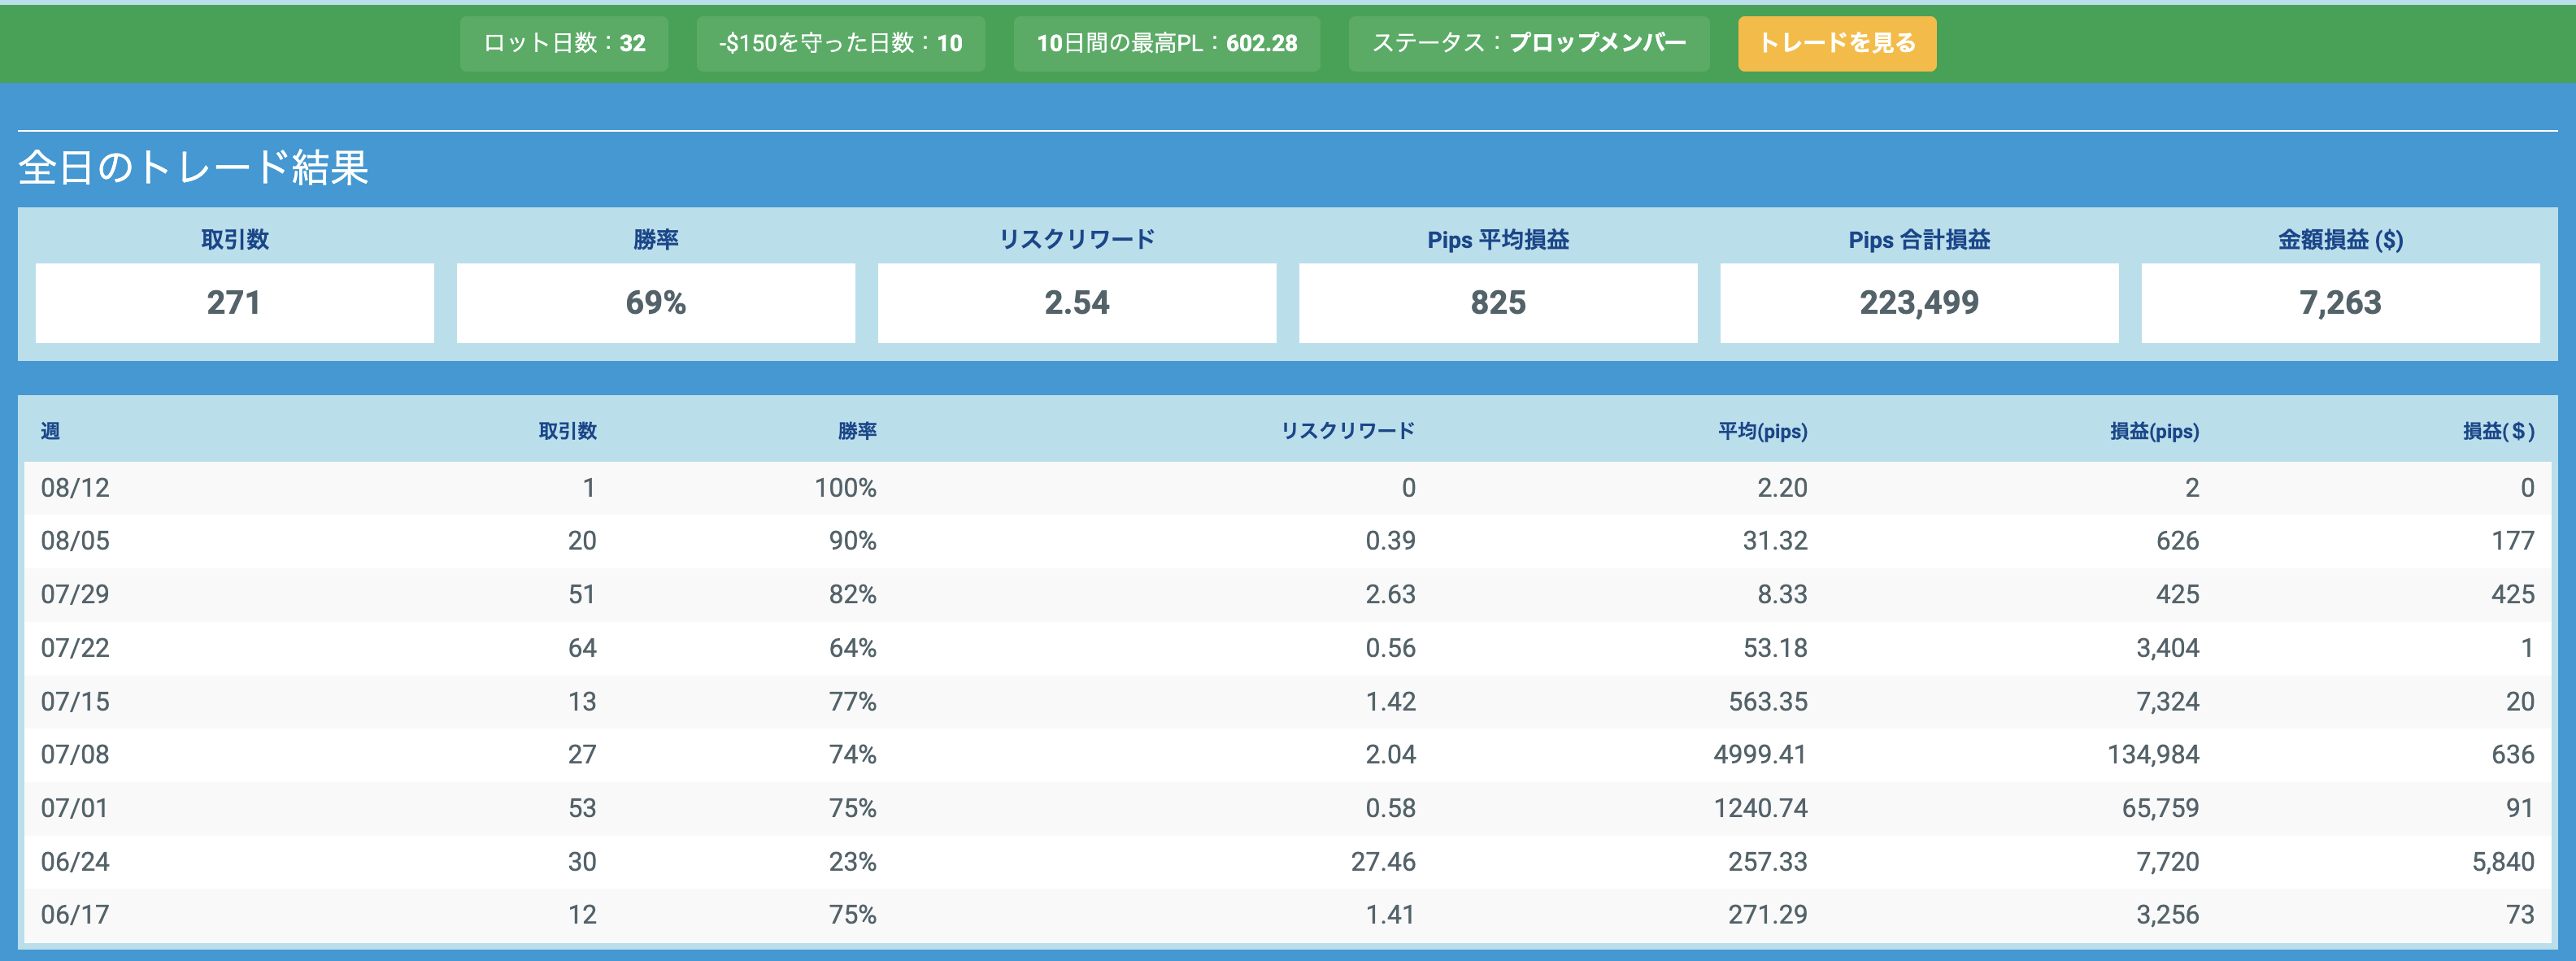Click the 636 dollar profit cell
Viewport: 2576px width, 961px height.
pos(2512,755)
